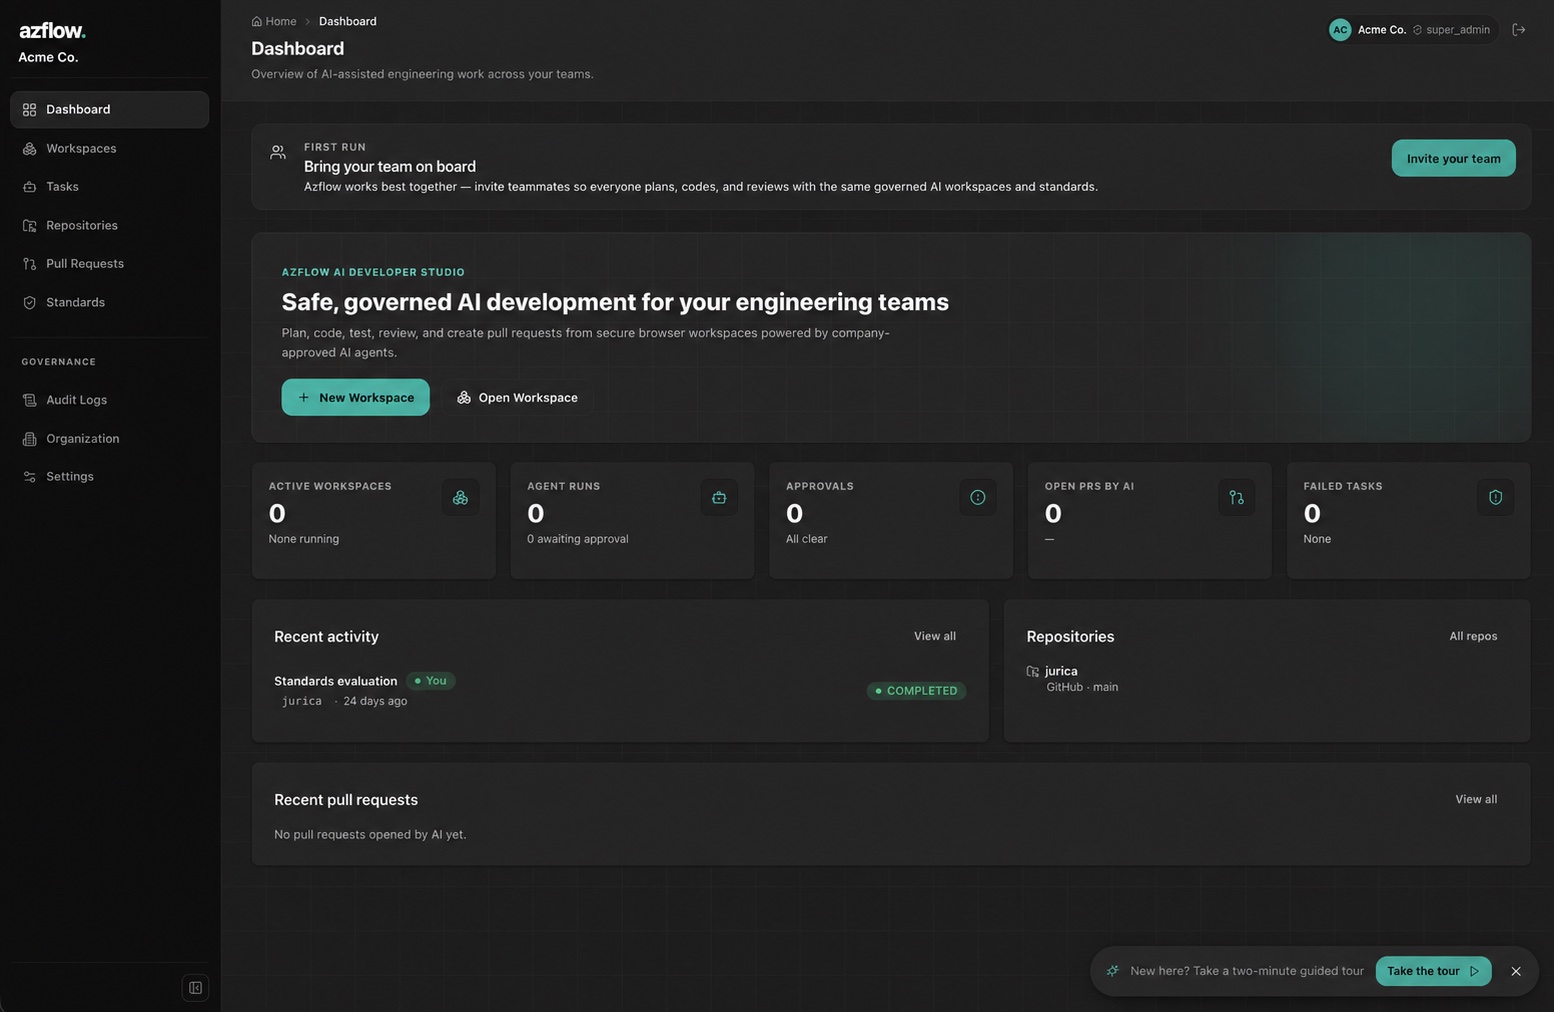This screenshot has width=1554, height=1012.
Task: Click the team people icon in First Run banner
Action: click(278, 152)
